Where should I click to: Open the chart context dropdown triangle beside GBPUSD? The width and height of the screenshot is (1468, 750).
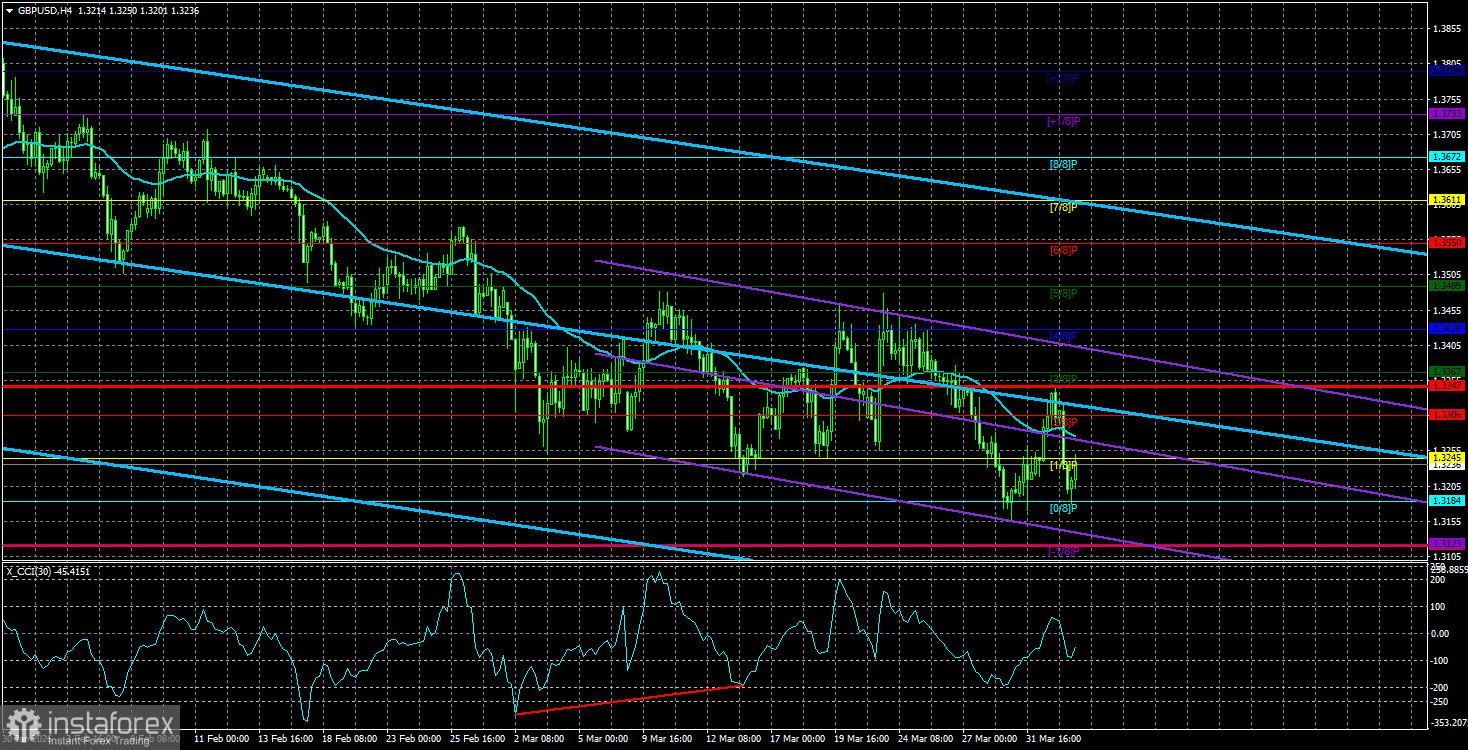coord(8,11)
